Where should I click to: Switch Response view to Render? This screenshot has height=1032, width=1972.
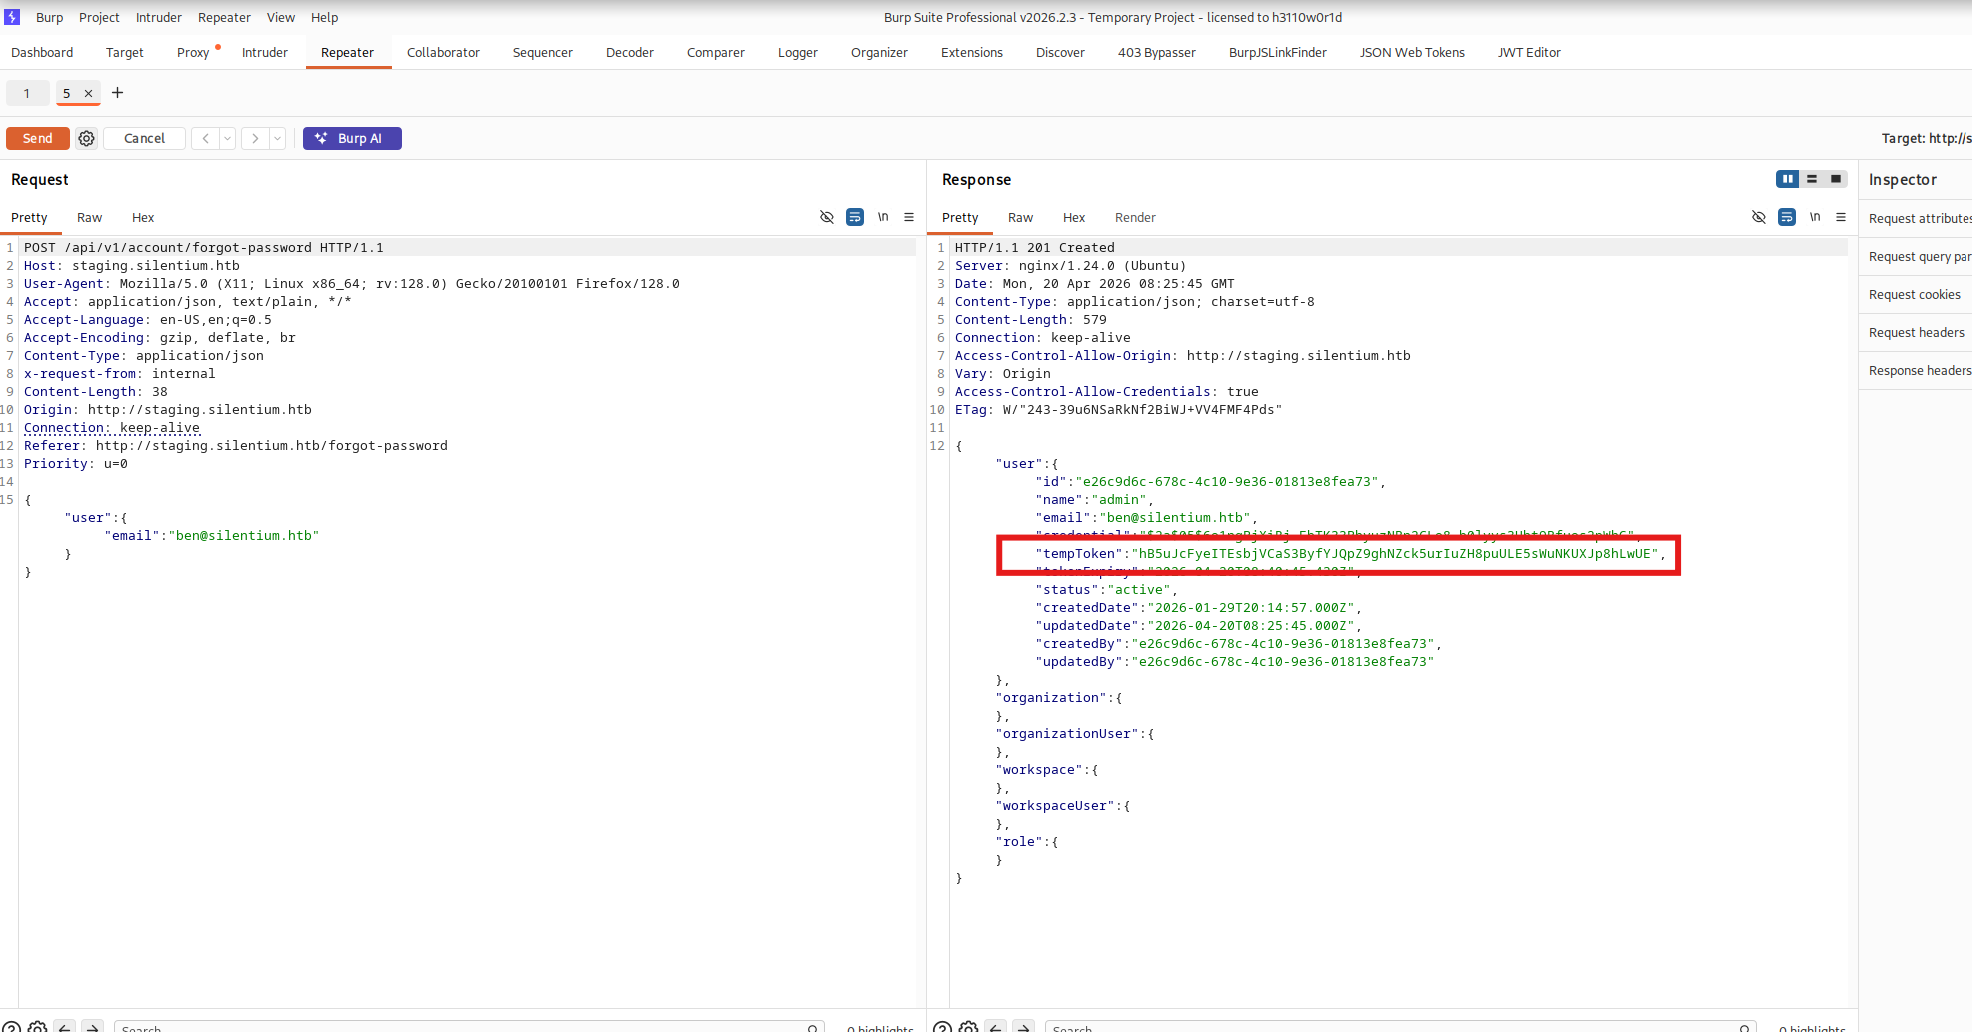[1135, 217]
